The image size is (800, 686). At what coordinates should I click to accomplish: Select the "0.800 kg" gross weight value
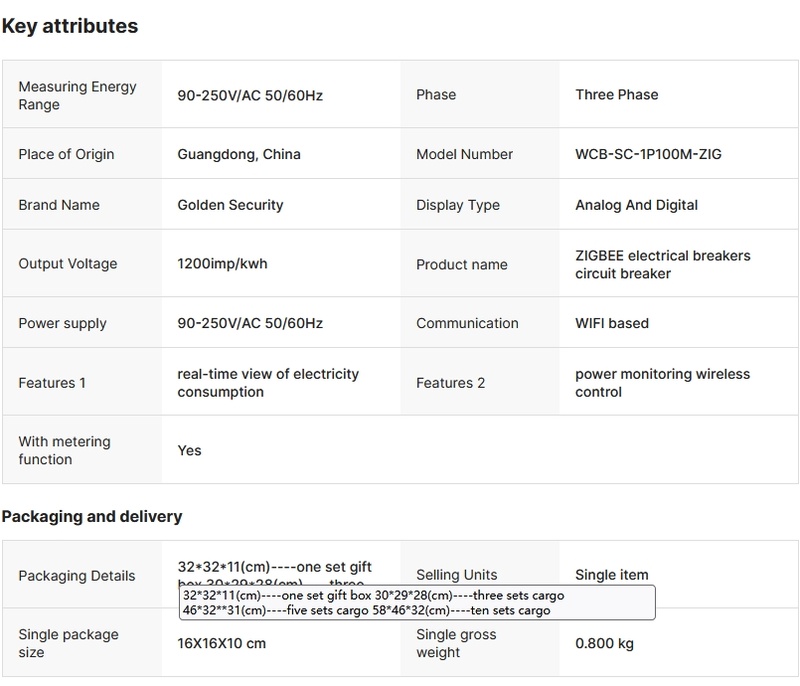click(604, 643)
